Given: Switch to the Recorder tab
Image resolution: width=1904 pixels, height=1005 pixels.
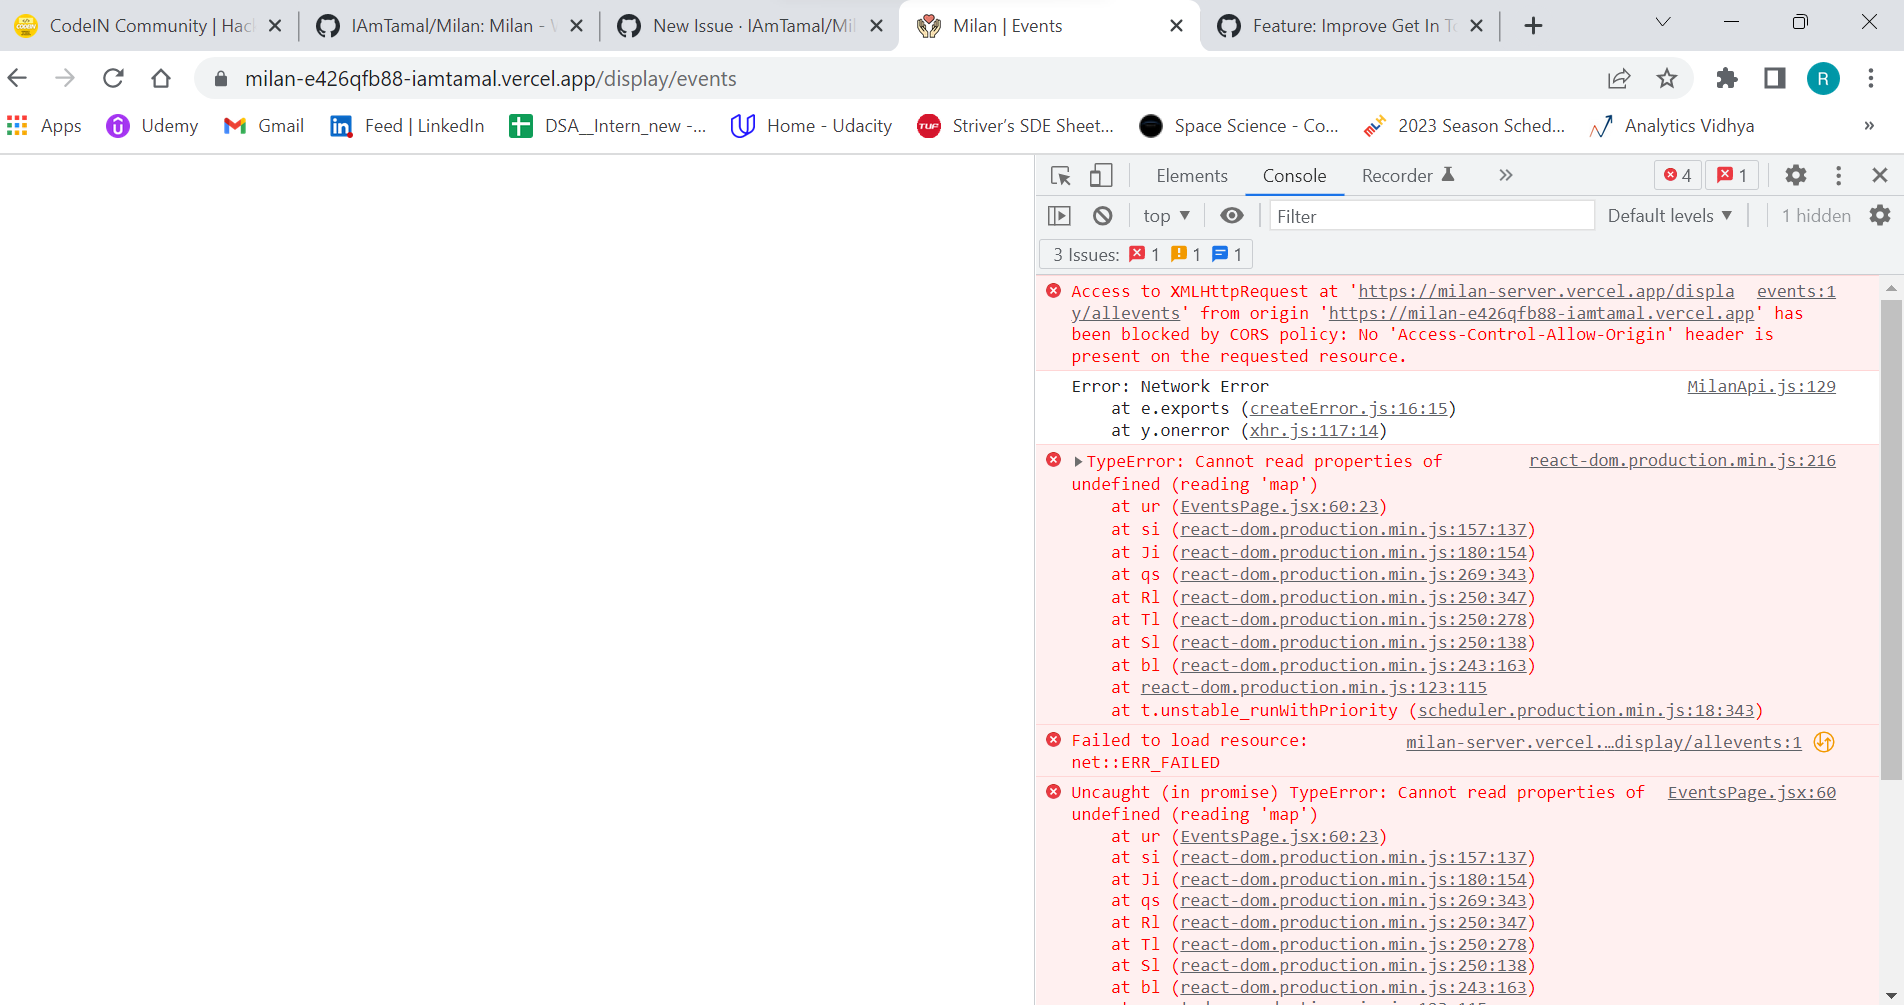Looking at the screenshot, I should tap(1408, 176).
